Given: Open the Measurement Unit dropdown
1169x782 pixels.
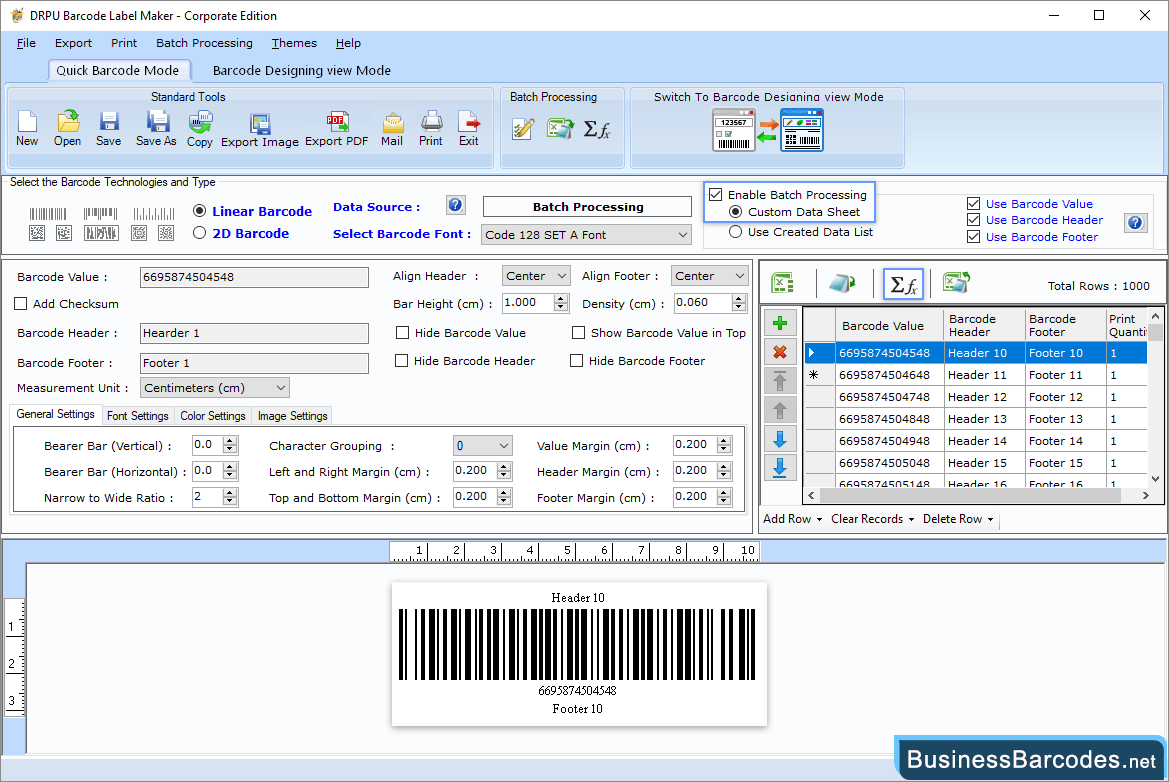Looking at the screenshot, I should (x=215, y=388).
